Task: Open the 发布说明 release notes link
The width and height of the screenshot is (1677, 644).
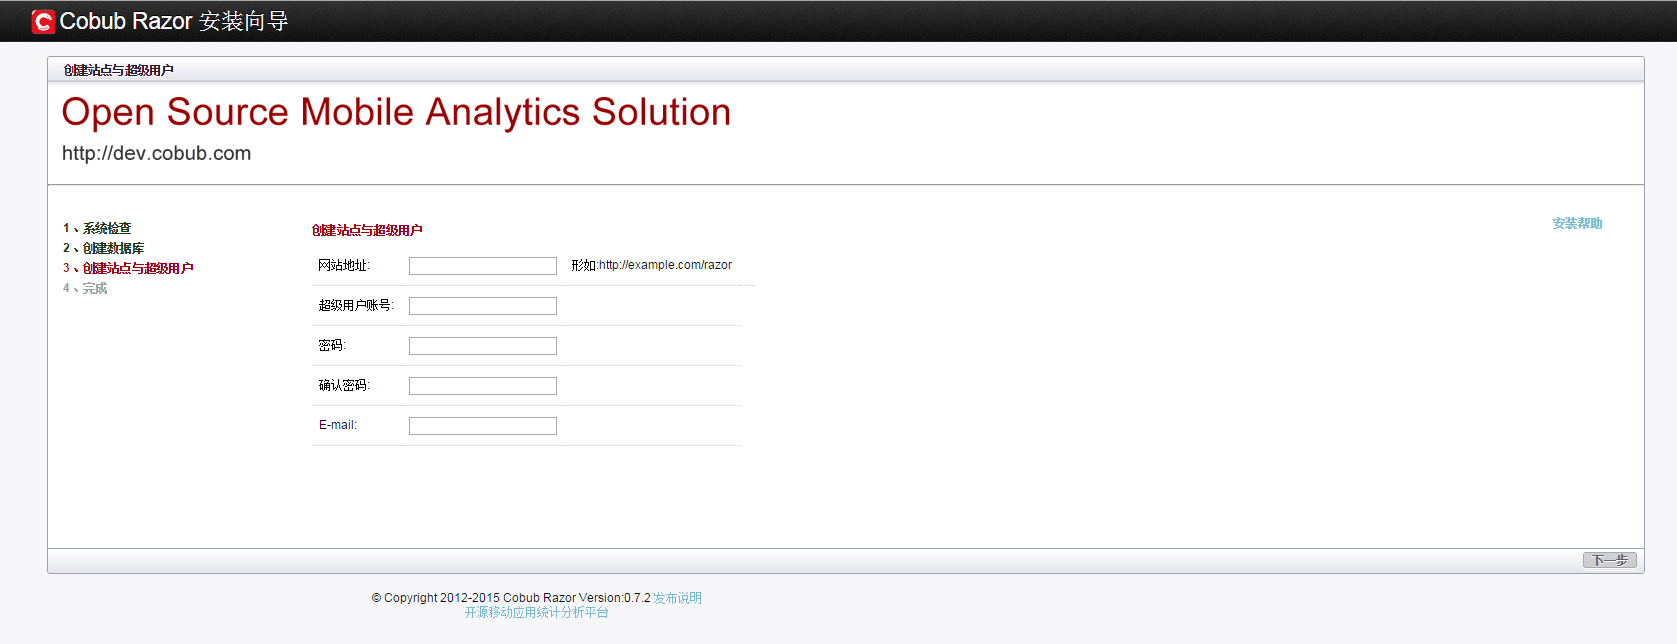Action: tap(677, 598)
